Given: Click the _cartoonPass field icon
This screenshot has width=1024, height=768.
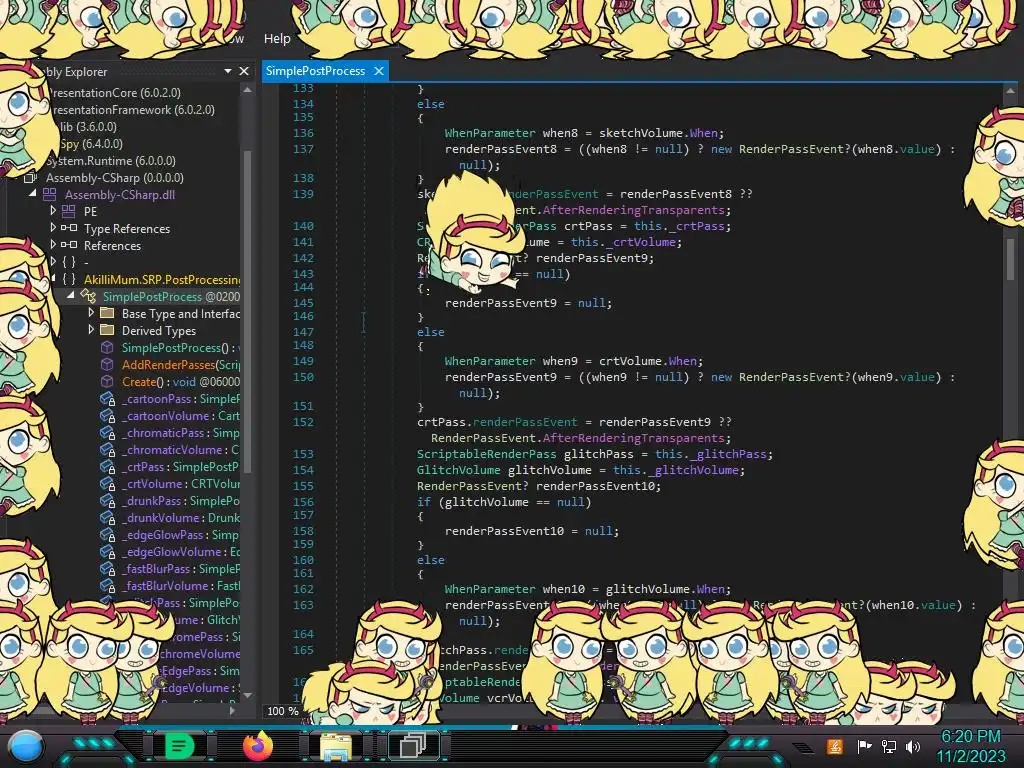Looking at the screenshot, I should (x=108, y=398).
